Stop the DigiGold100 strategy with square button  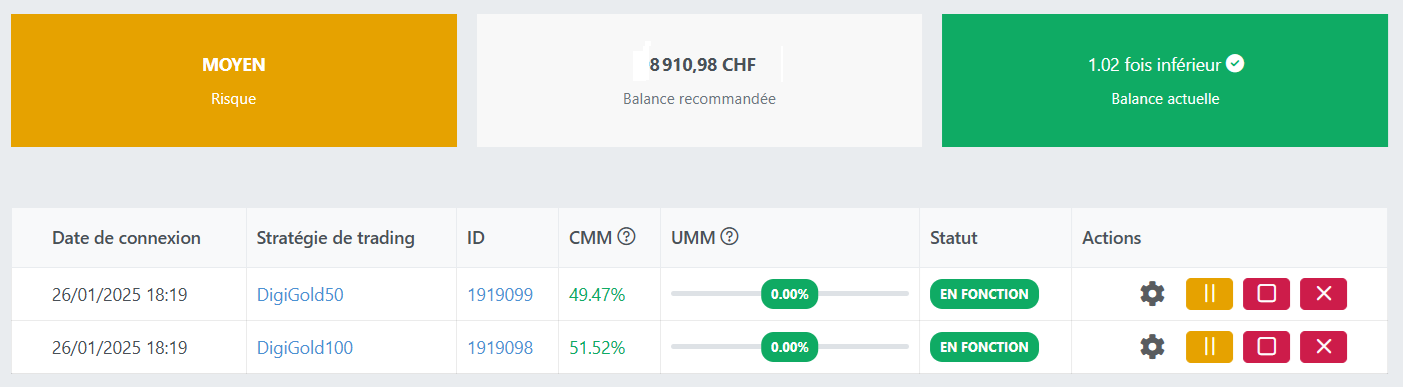(1266, 347)
